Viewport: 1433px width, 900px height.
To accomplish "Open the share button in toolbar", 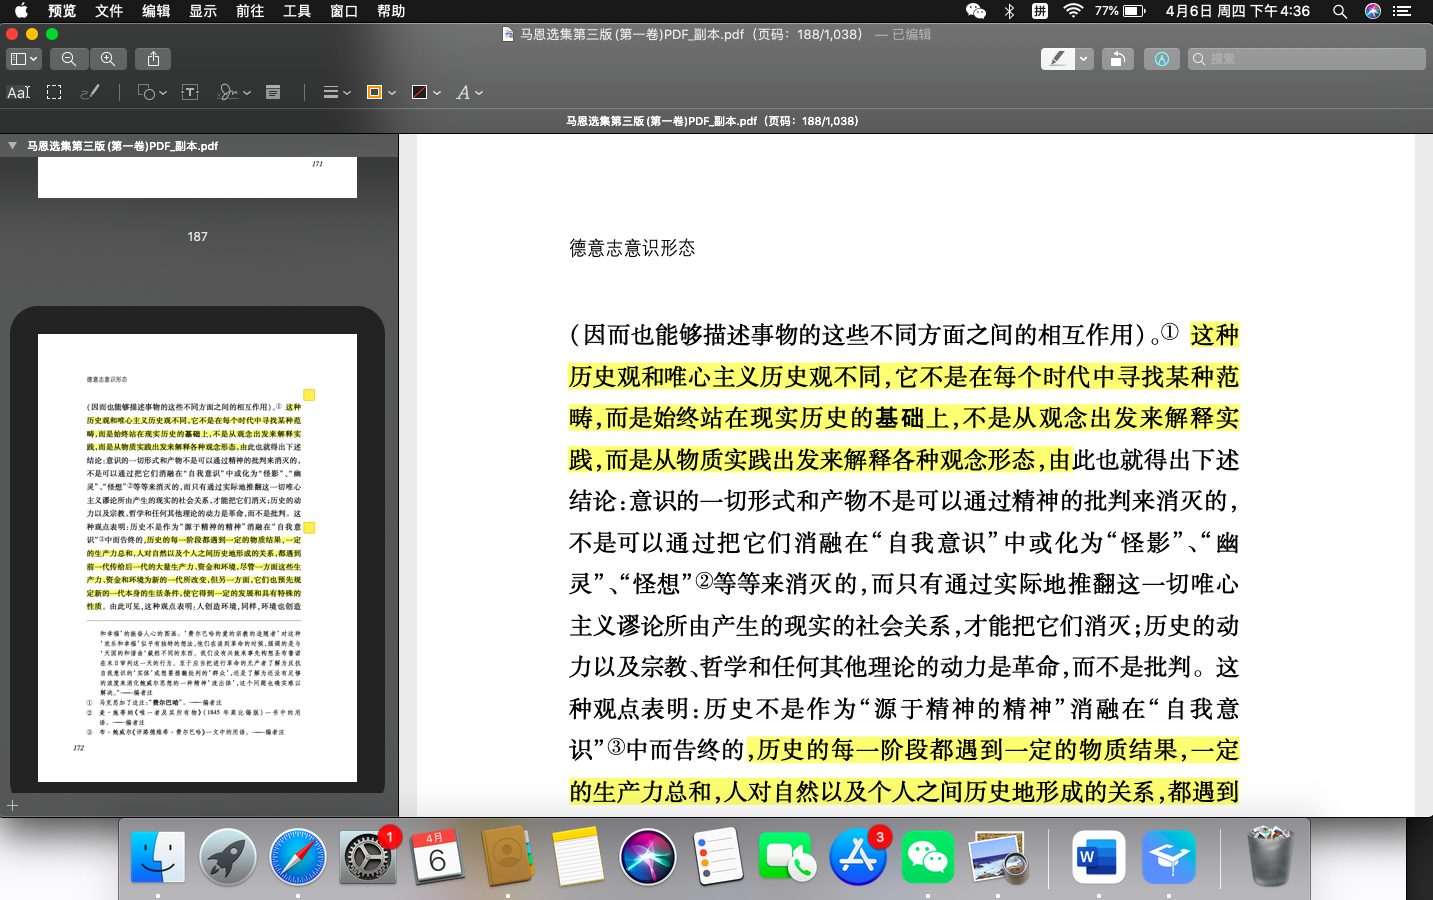I will tap(153, 59).
